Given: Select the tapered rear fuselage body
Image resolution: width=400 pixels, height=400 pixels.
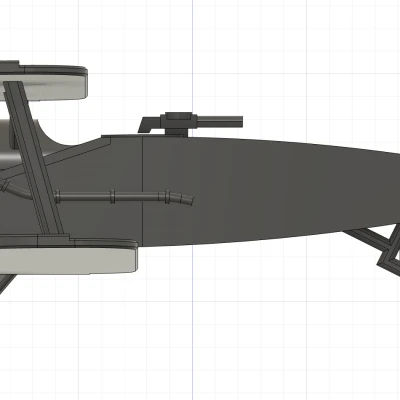Looking at the screenshot, I should coord(271,192).
